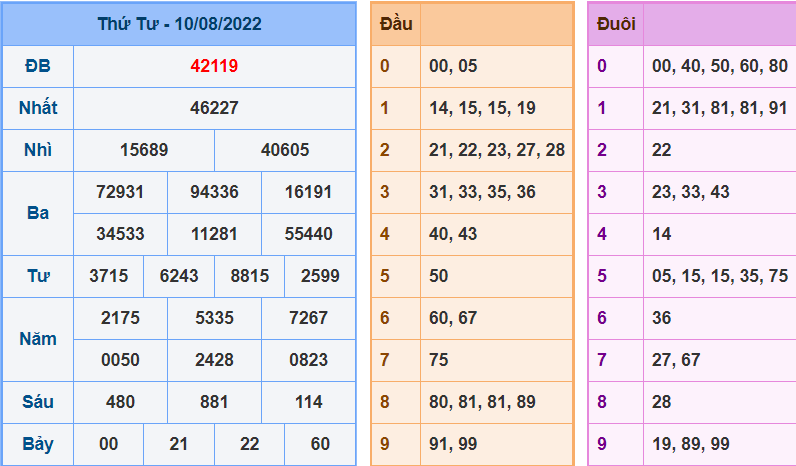This screenshot has height=466, width=796.
Task: Click row label 9 in Đầu table
Action: point(385,444)
